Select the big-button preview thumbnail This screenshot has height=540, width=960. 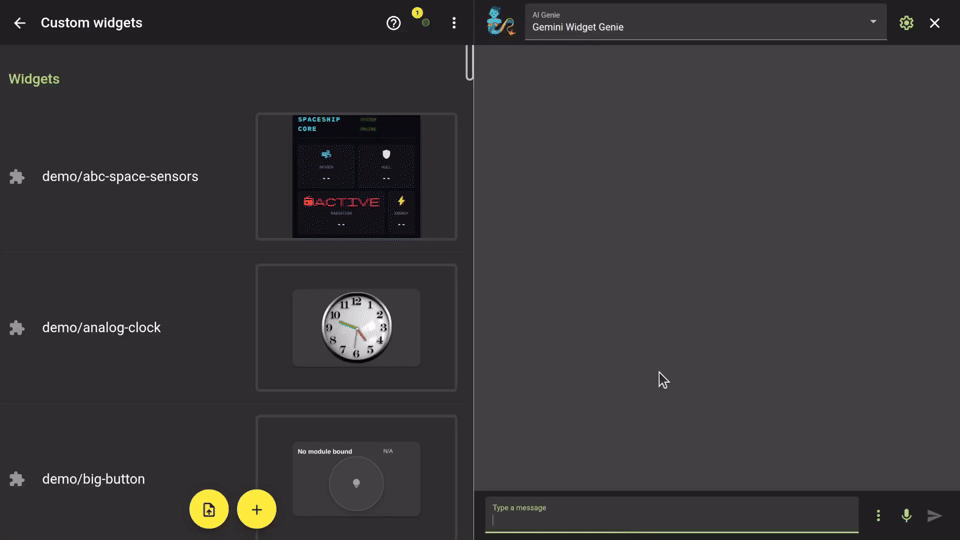(x=356, y=478)
